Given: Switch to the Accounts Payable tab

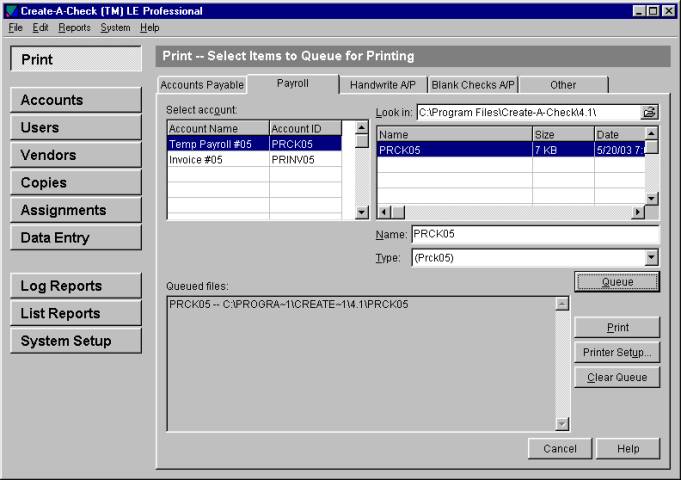Looking at the screenshot, I should click(x=202, y=85).
